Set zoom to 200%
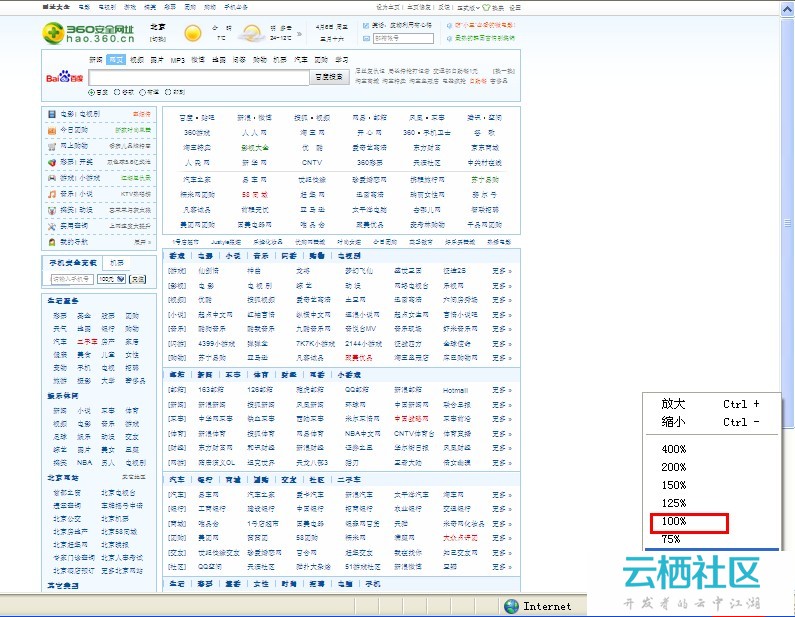 (x=674, y=467)
